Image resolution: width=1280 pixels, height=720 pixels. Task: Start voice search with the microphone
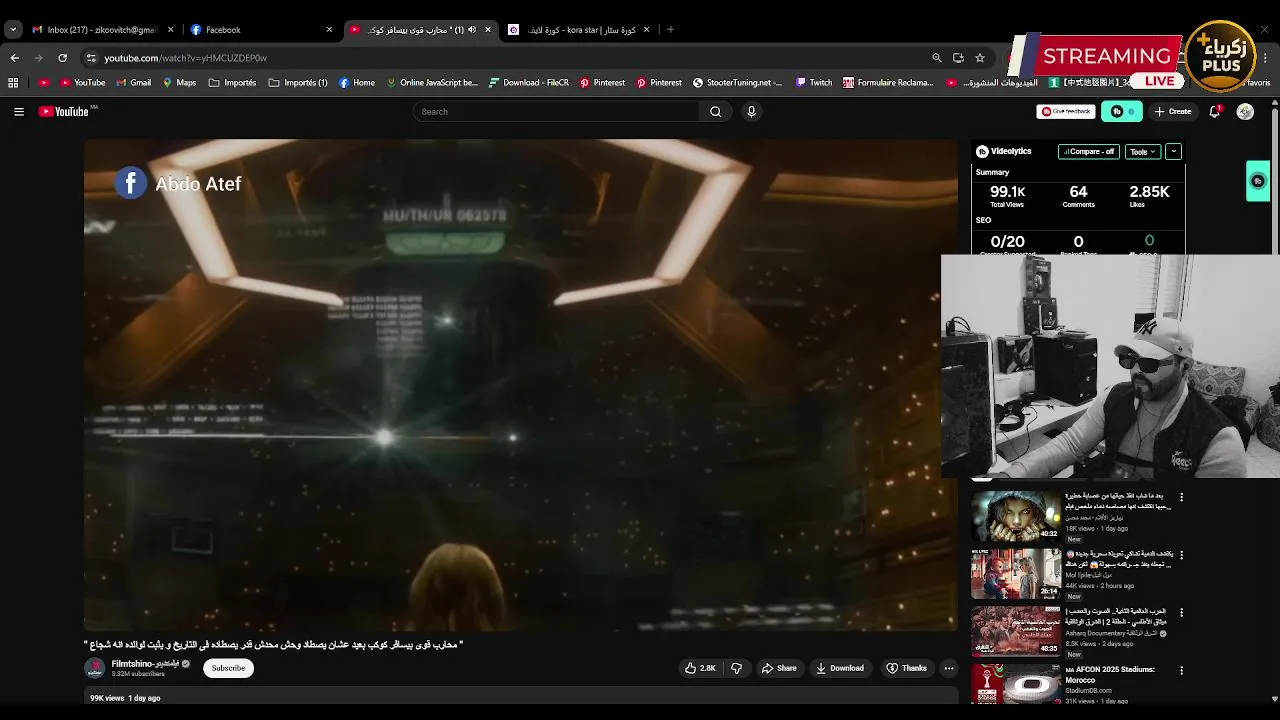[x=751, y=112]
